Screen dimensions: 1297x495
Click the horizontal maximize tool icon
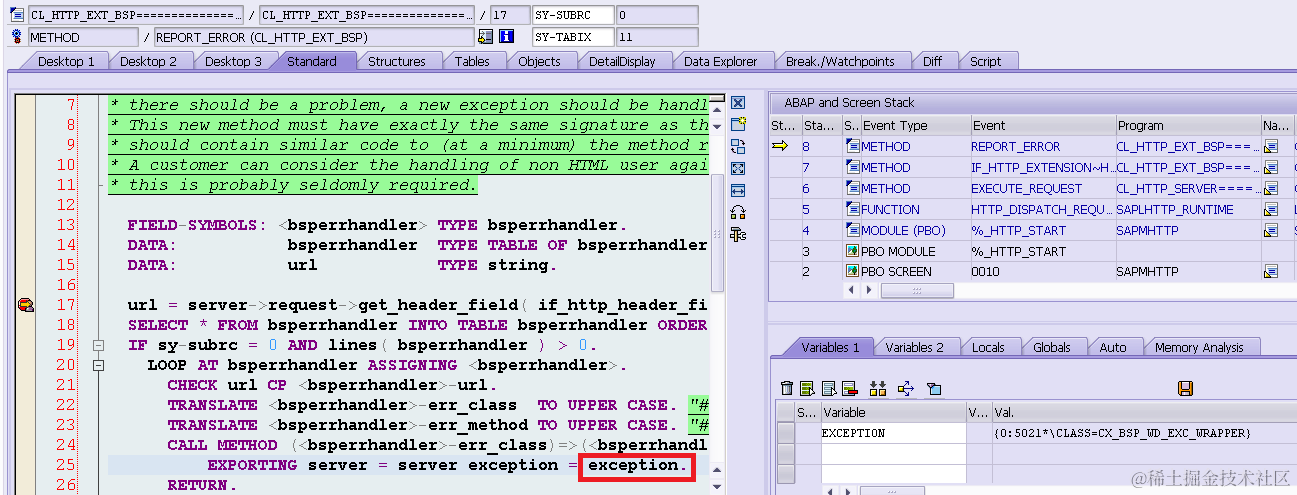738,190
